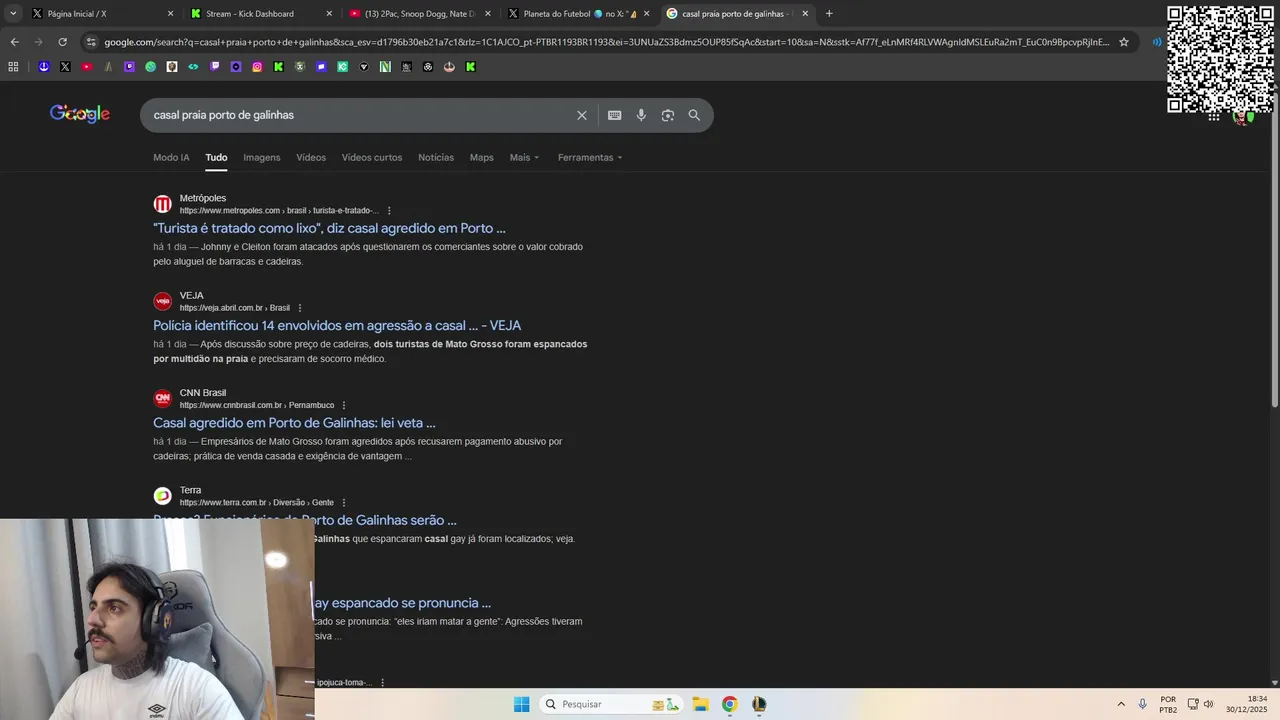Open 'Turista é tratado como lixo' Metrópoles article
Image resolution: width=1280 pixels, height=720 pixels.
click(x=329, y=228)
